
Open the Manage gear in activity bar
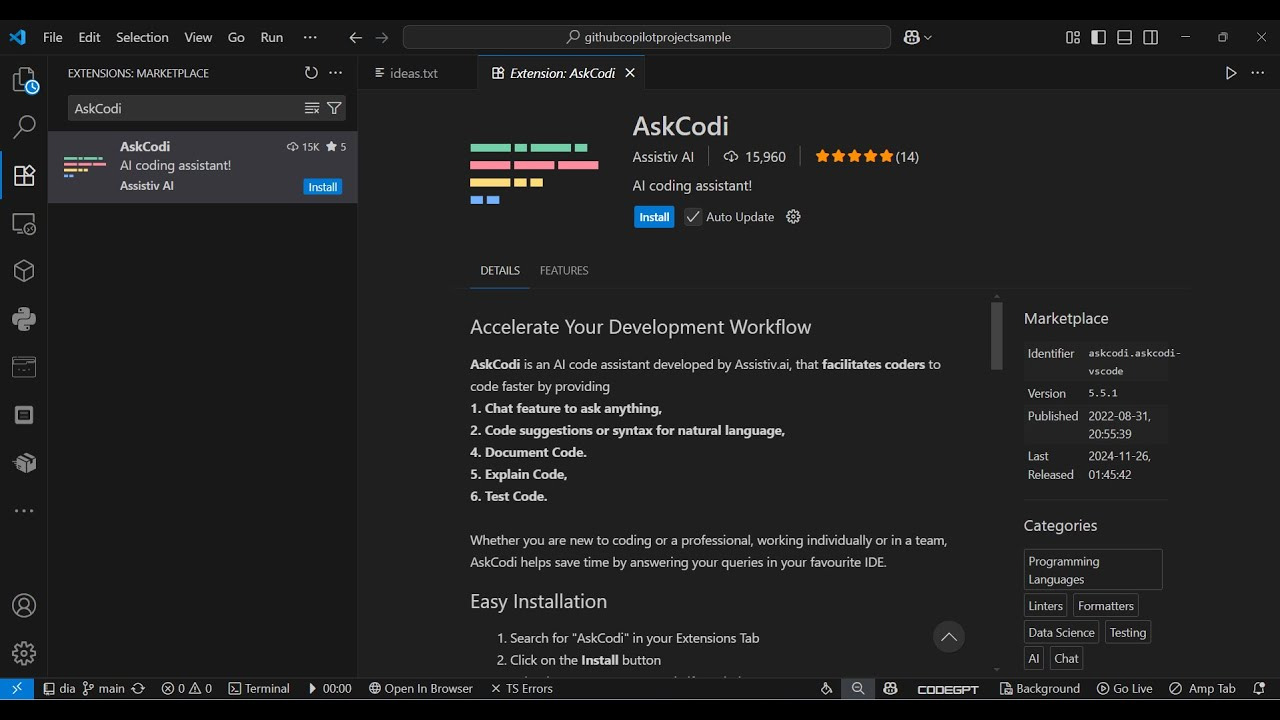tap(24, 654)
